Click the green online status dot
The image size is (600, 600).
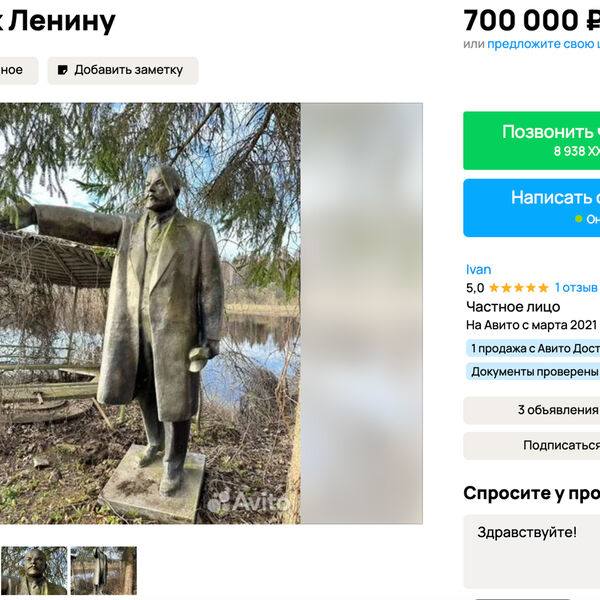coord(579,219)
